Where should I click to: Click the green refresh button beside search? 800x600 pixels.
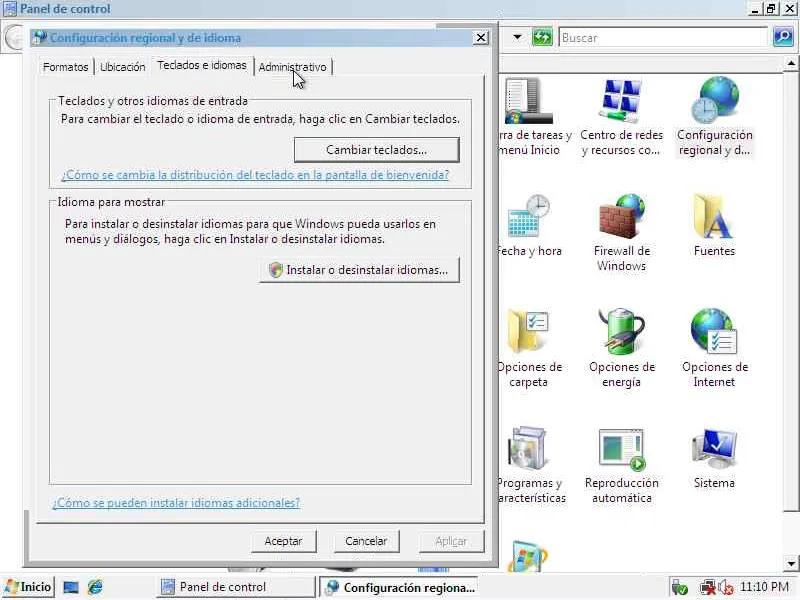pyautogui.click(x=542, y=37)
